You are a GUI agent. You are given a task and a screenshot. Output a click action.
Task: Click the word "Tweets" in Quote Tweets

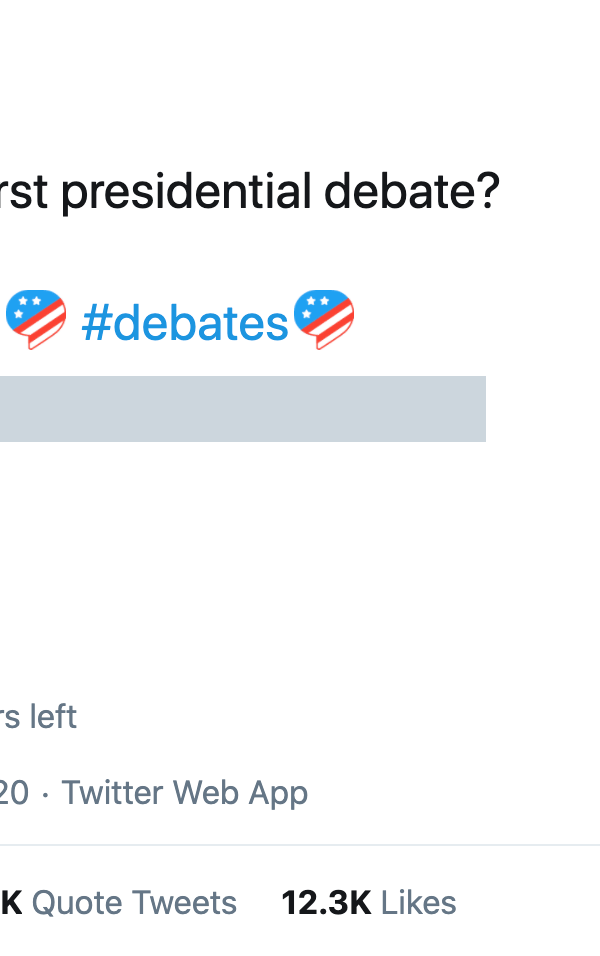185,903
